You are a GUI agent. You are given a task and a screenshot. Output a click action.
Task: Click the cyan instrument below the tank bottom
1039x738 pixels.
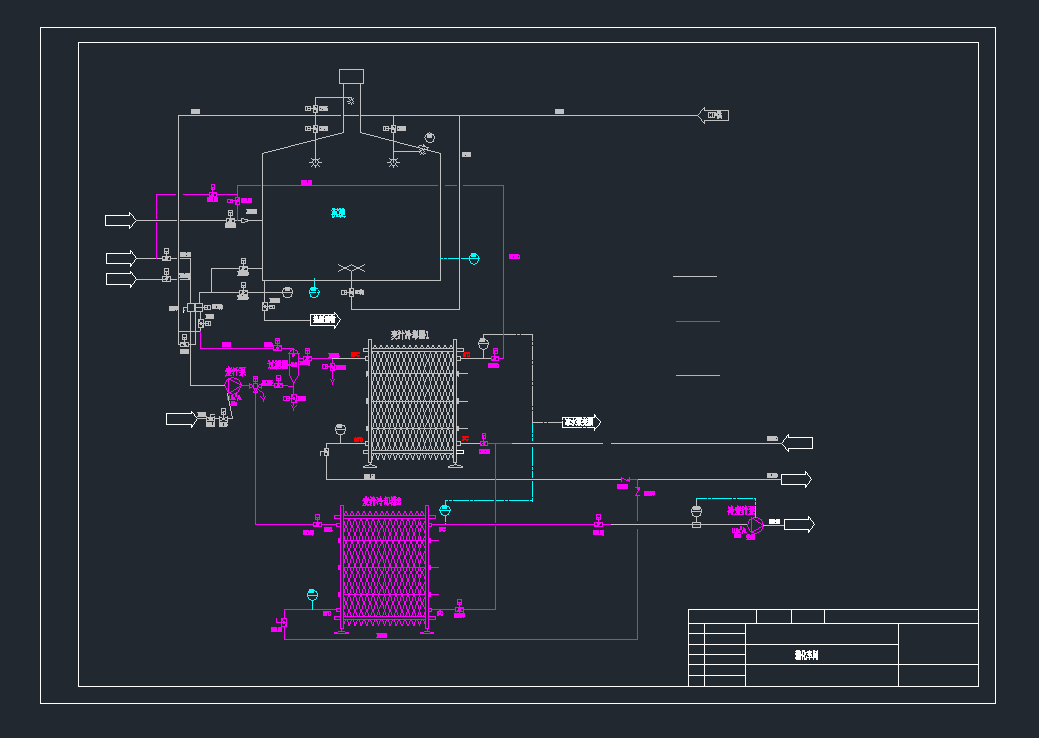314,291
